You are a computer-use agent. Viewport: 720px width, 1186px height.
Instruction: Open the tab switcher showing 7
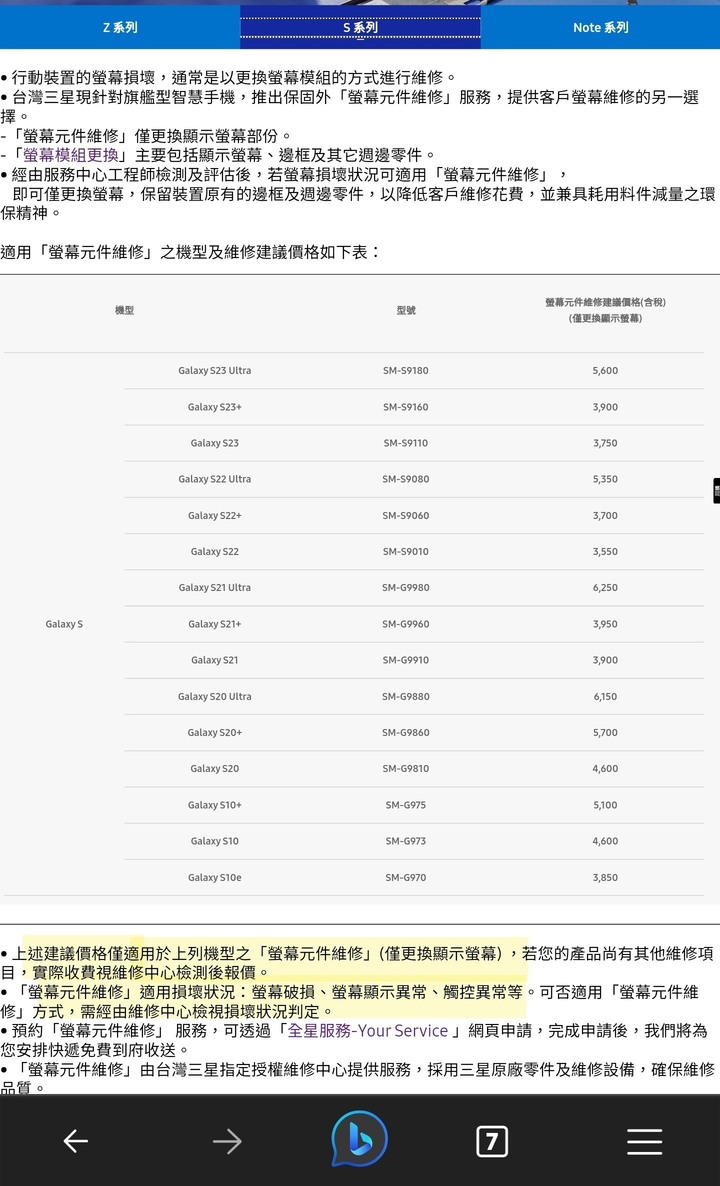click(x=492, y=1141)
